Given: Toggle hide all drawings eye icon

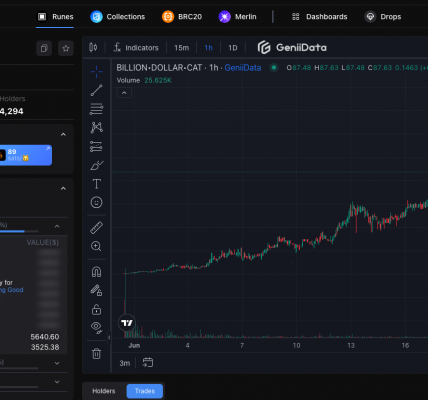Looking at the screenshot, I should [97, 328].
